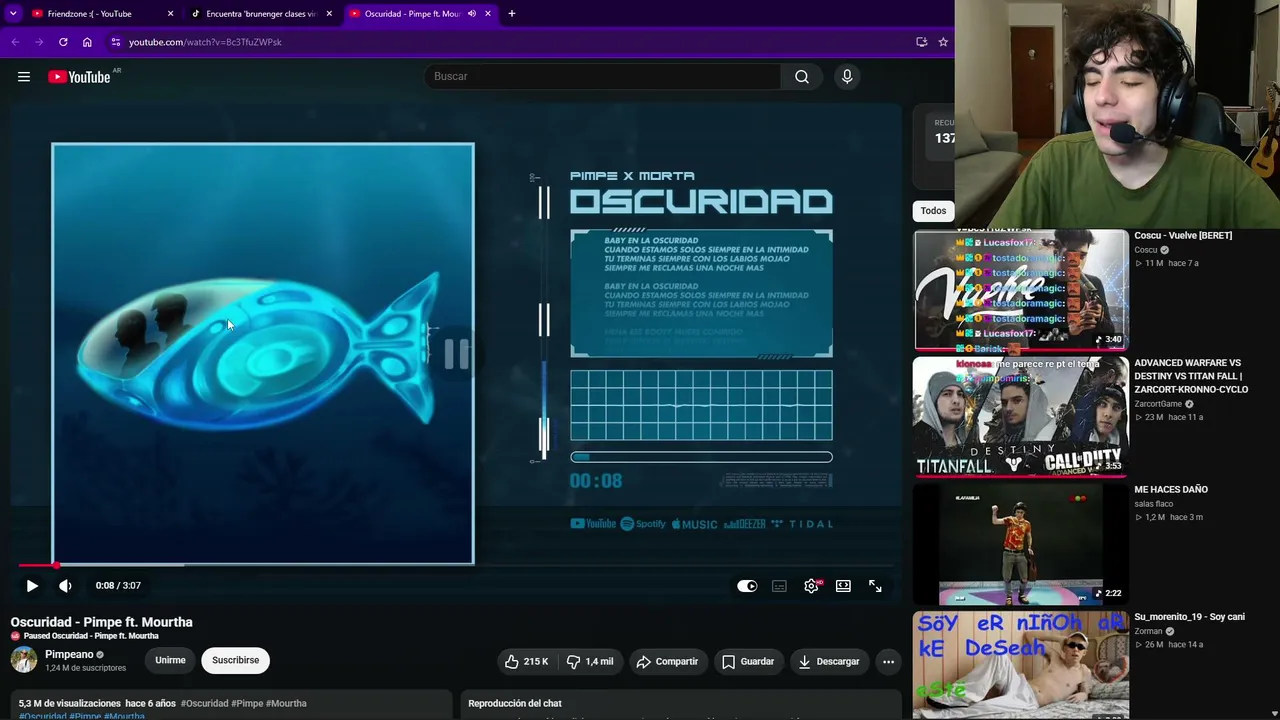The image size is (1280, 720).
Task: Open the Pimpeano channel avatar
Action: click(x=24, y=660)
